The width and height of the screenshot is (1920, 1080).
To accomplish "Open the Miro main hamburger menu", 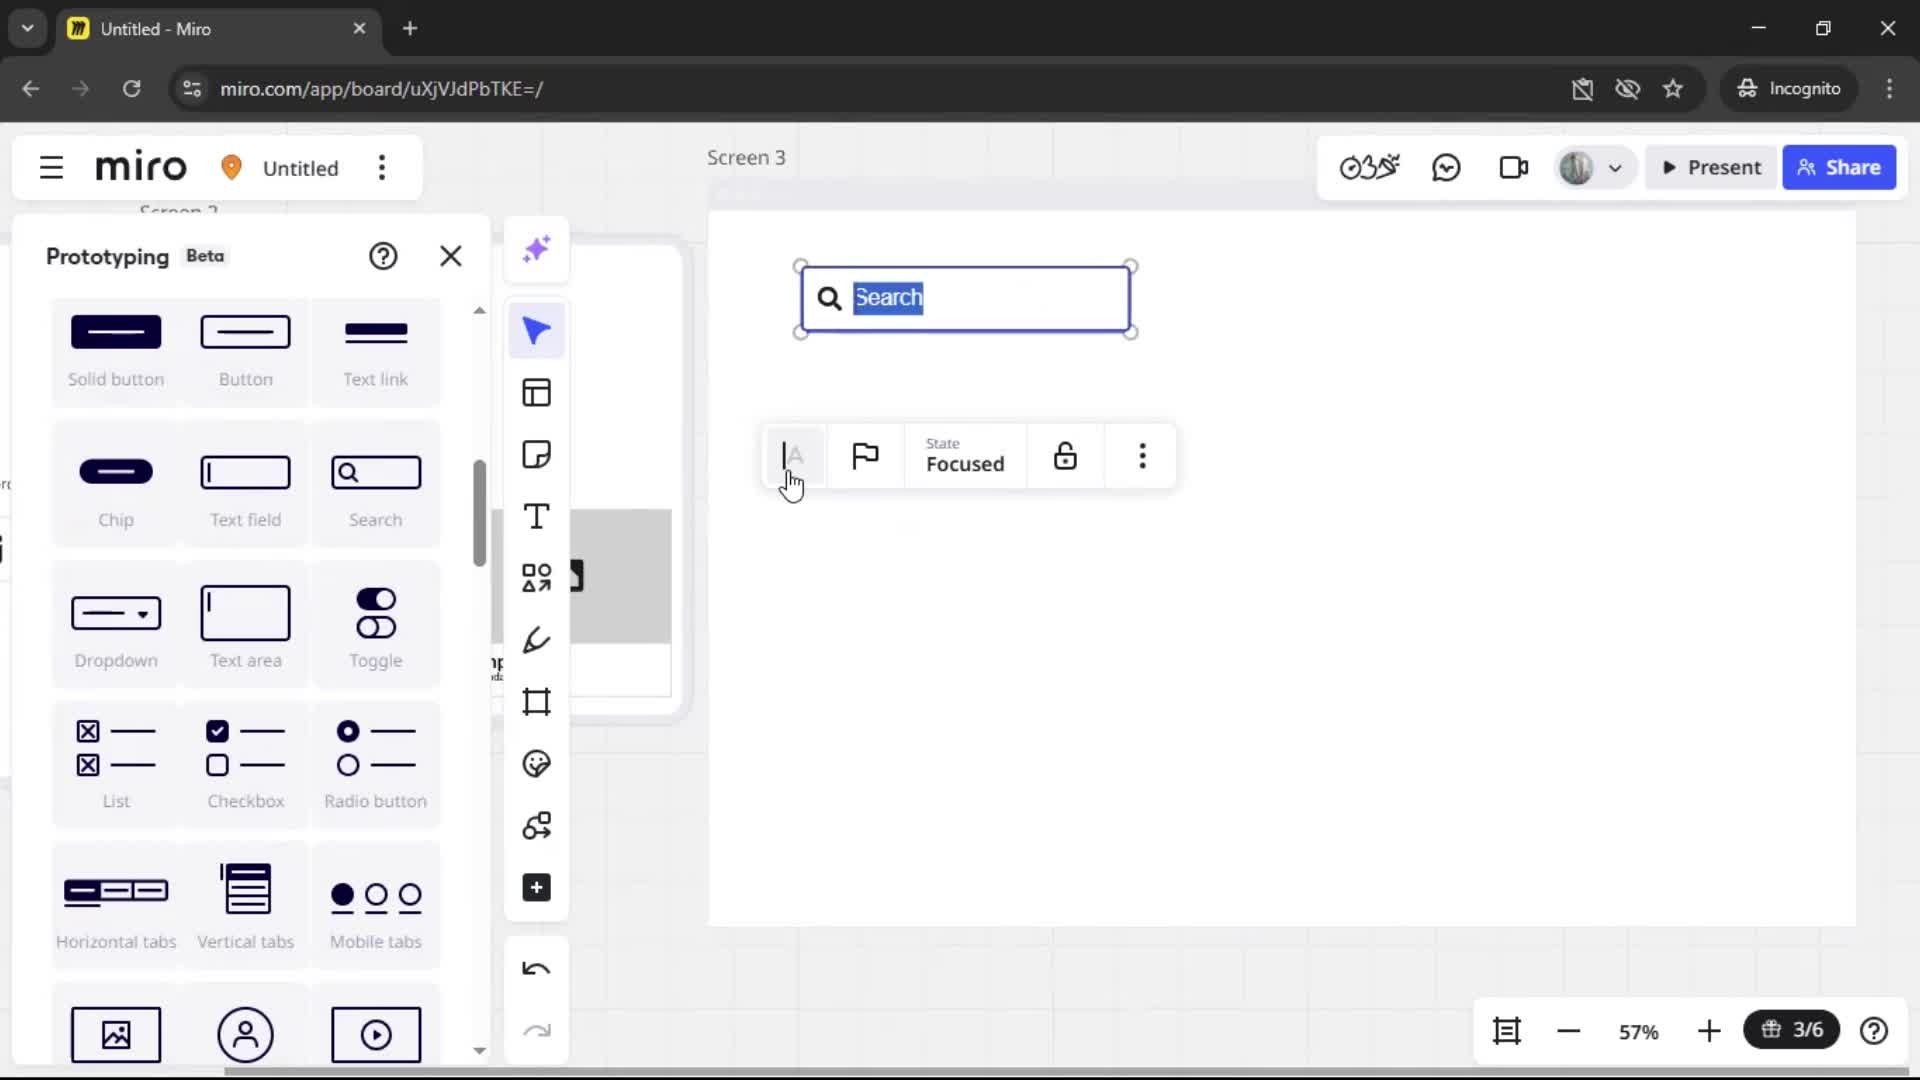I will (x=51, y=167).
